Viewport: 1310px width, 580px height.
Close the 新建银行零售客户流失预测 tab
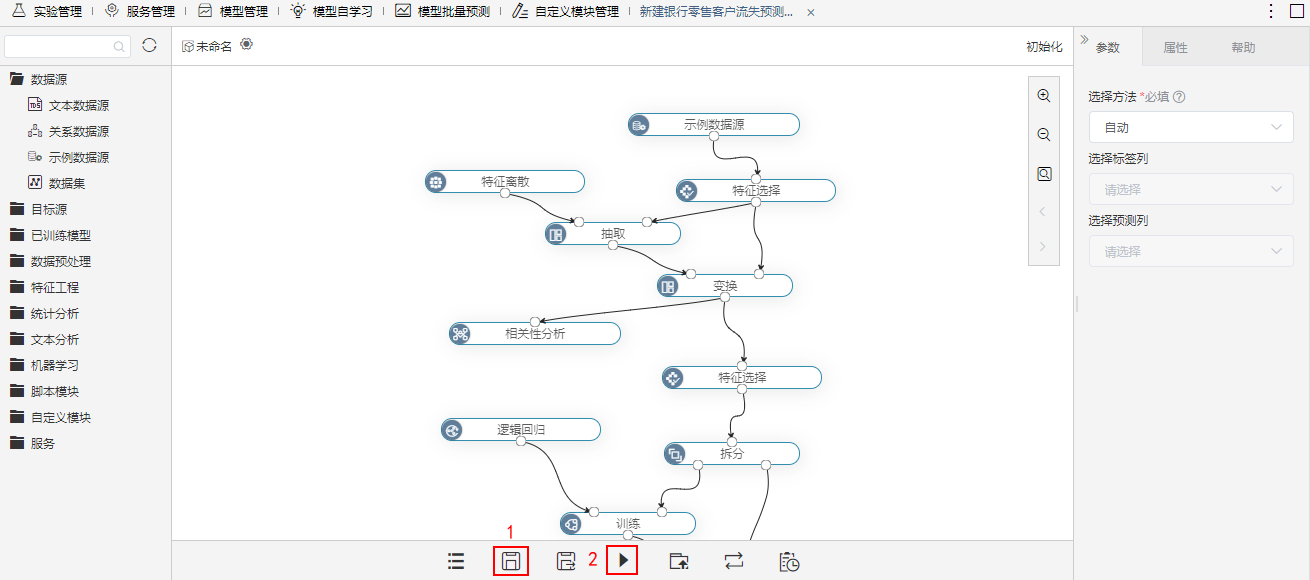pos(810,12)
